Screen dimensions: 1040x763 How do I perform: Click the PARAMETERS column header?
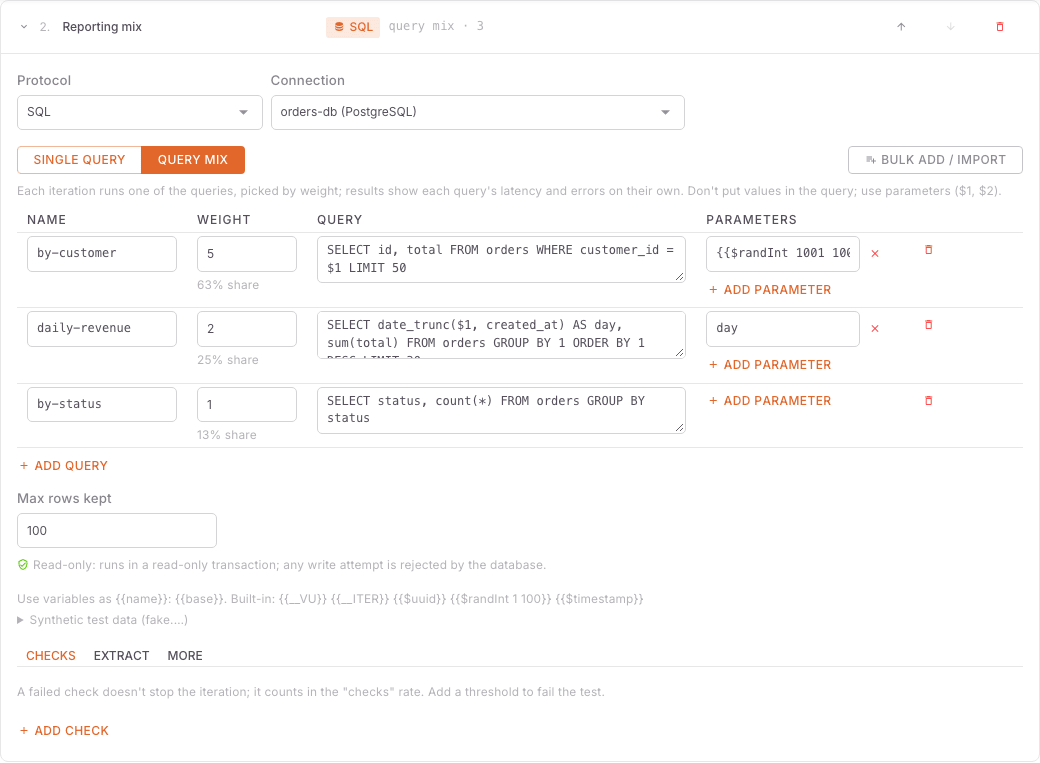(x=751, y=220)
